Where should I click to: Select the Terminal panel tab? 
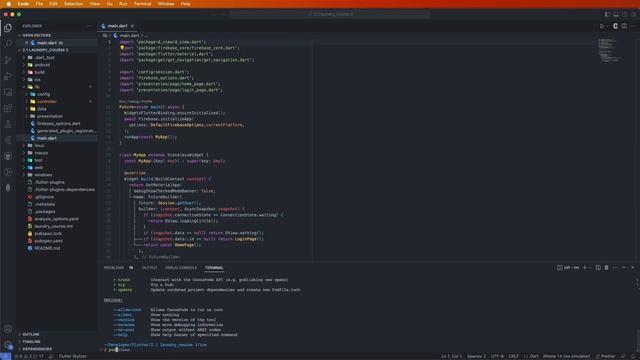click(214, 268)
